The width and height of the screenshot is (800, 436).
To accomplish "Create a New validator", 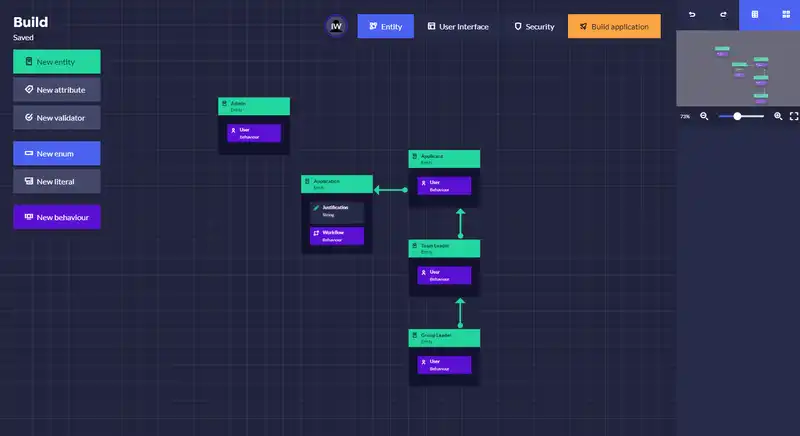I will point(57,118).
